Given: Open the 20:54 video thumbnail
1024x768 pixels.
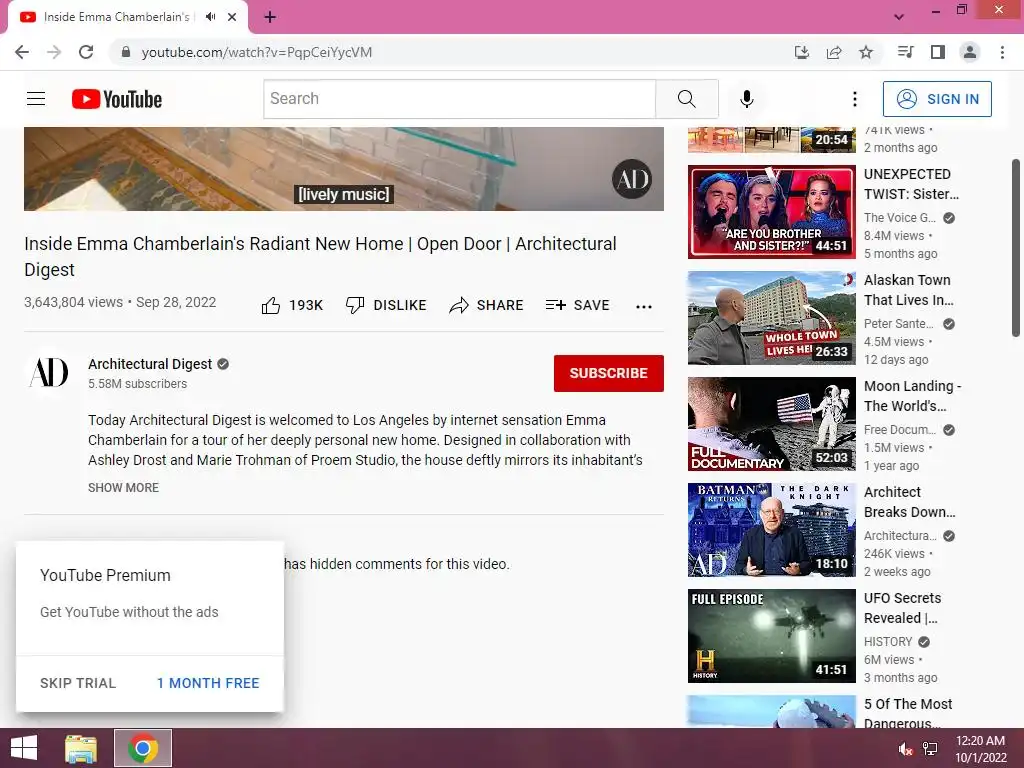Looking at the screenshot, I should click(771, 140).
